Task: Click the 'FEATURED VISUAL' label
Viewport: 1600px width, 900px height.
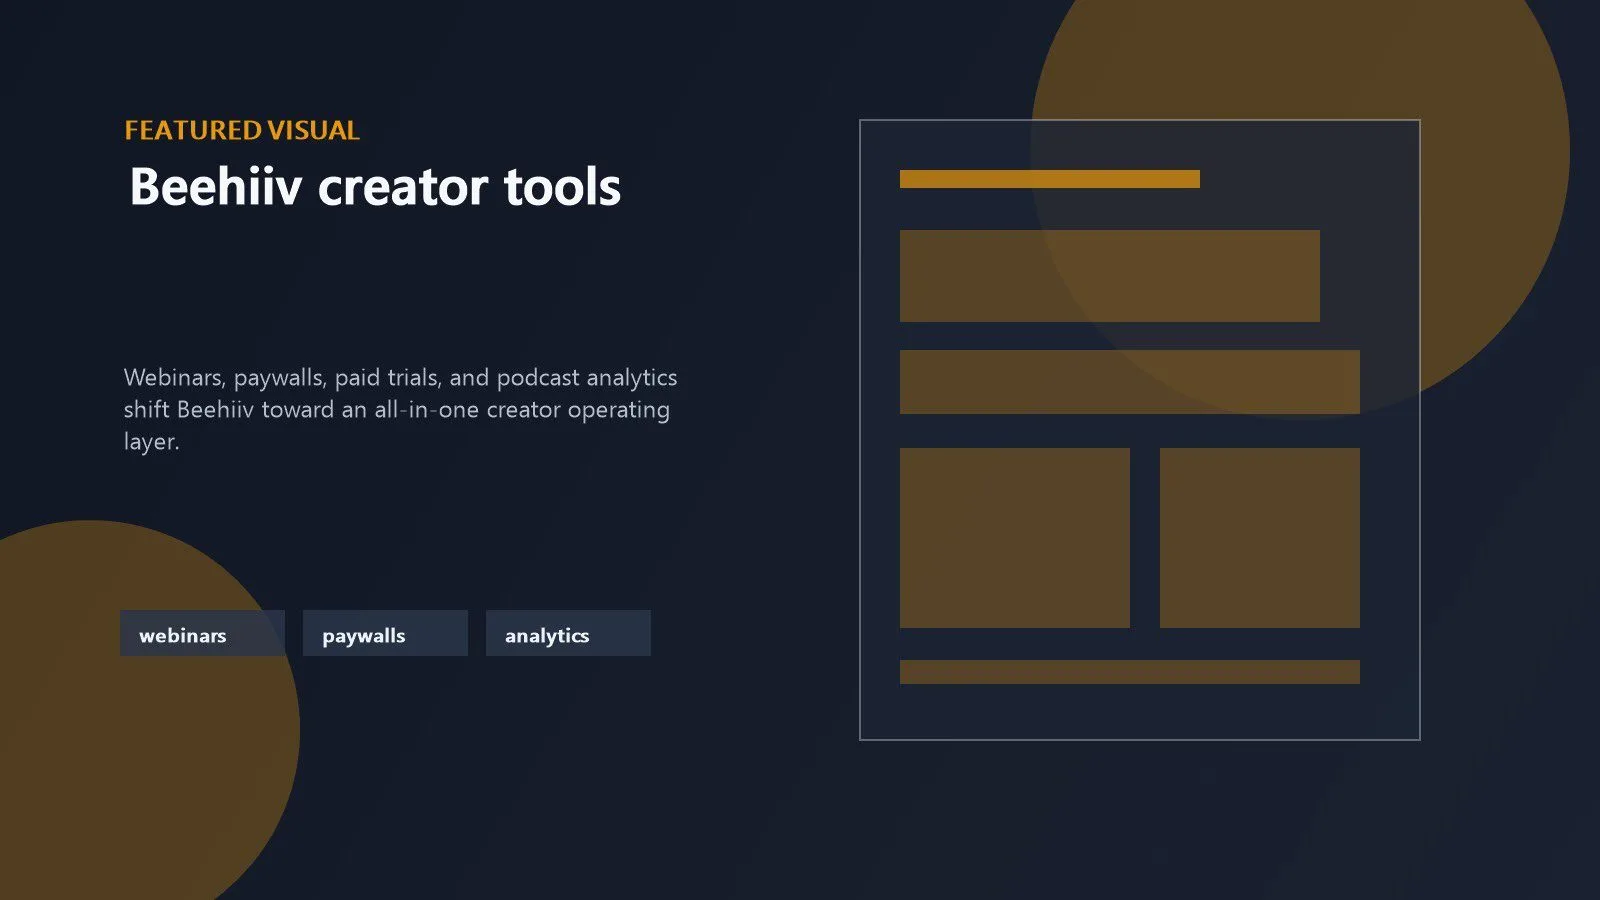Action: (242, 130)
